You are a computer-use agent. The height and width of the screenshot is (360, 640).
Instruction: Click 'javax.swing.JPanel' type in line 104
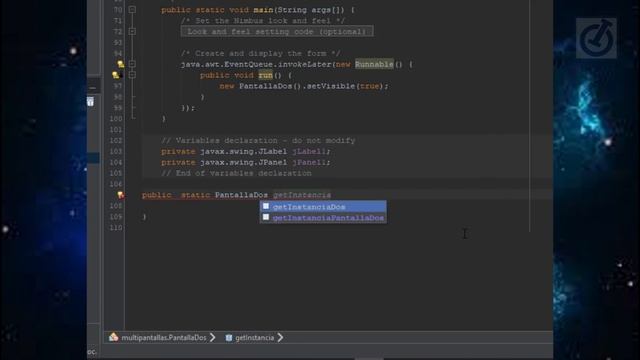click(244, 162)
